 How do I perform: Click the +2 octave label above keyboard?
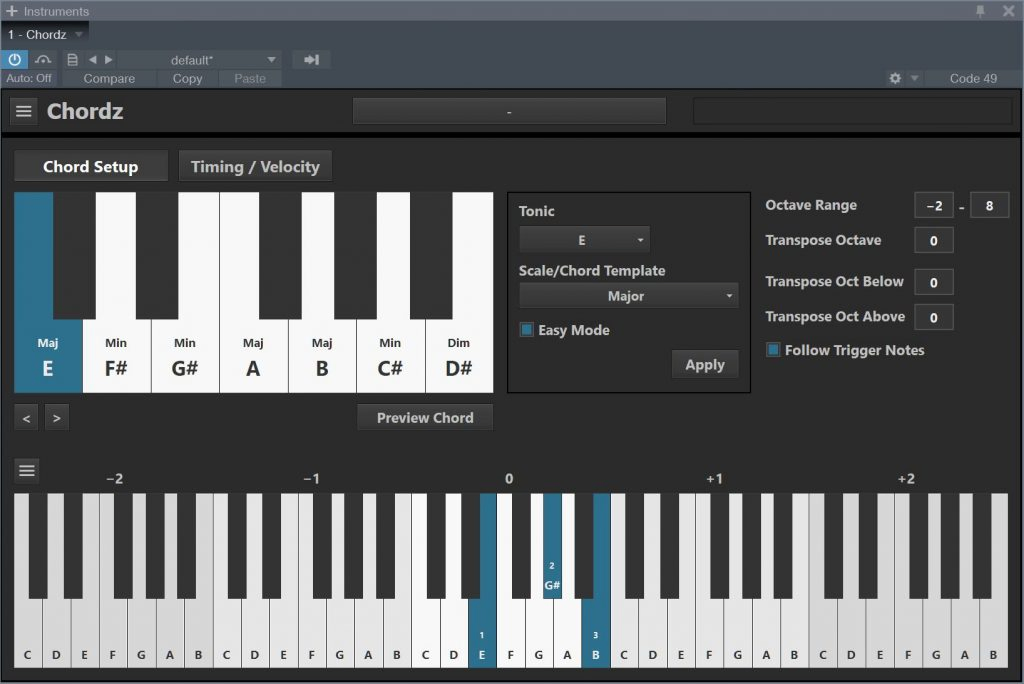[x=906, y=479]
